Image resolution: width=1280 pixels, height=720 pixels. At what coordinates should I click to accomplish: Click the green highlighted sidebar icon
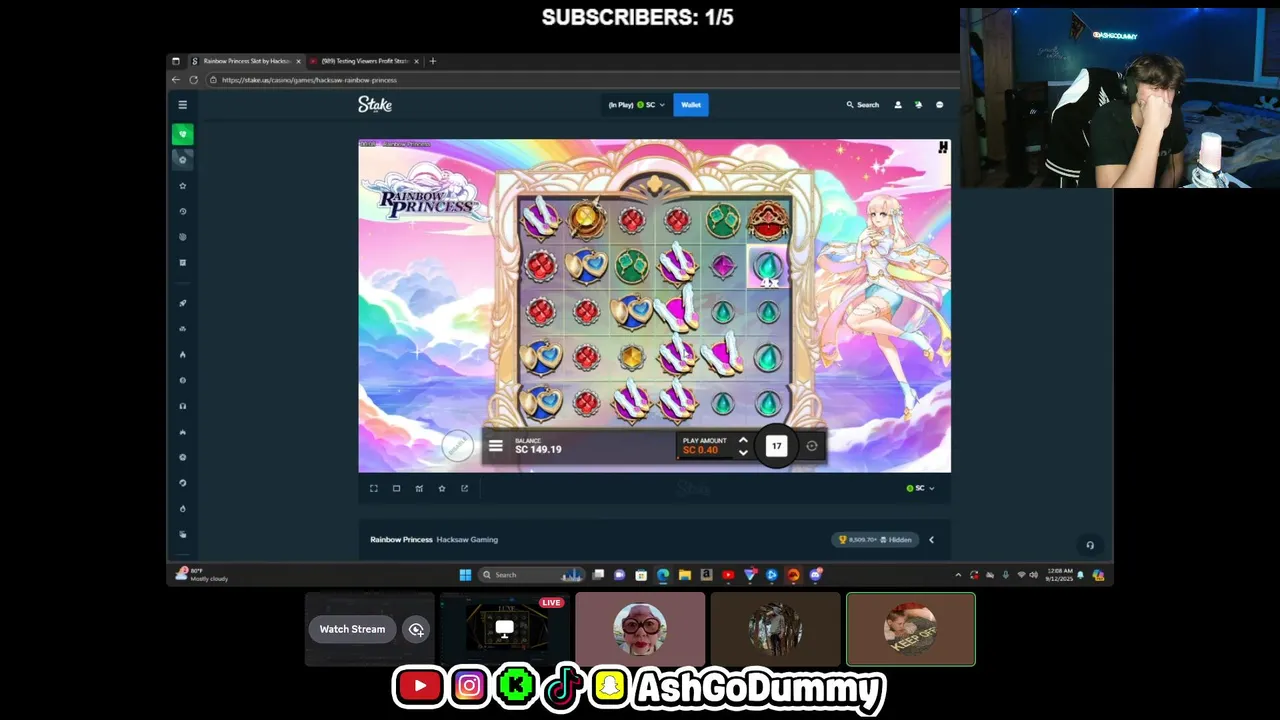[x=182, y=134]
